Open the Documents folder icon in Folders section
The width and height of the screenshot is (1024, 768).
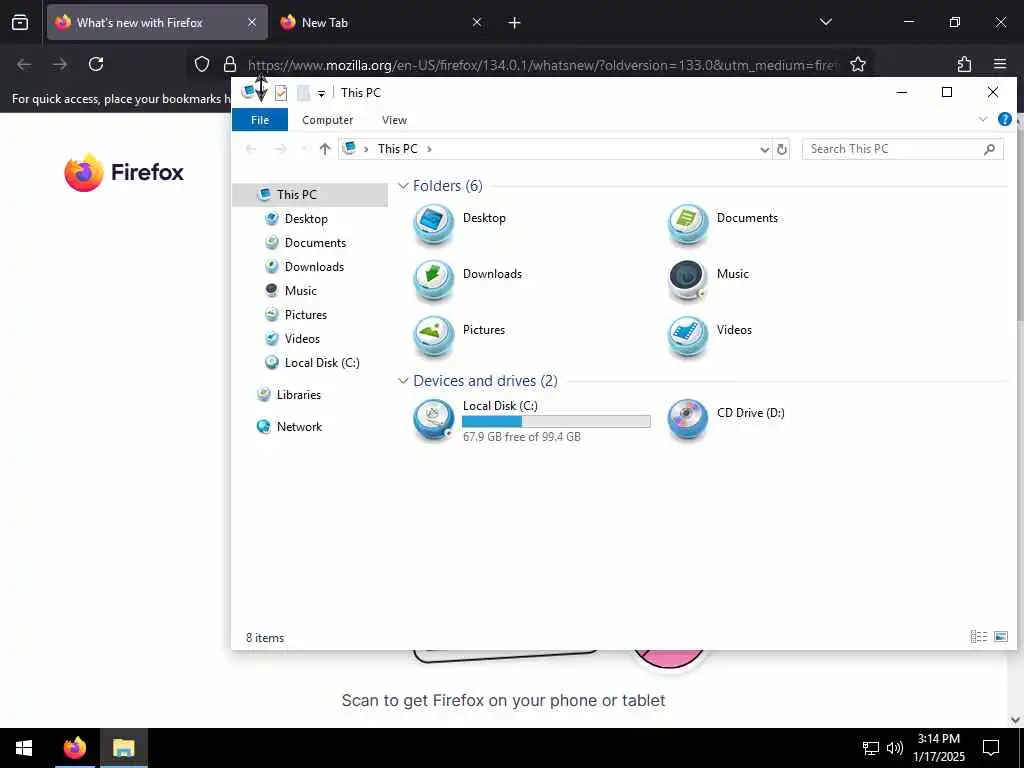click(688, 224)
